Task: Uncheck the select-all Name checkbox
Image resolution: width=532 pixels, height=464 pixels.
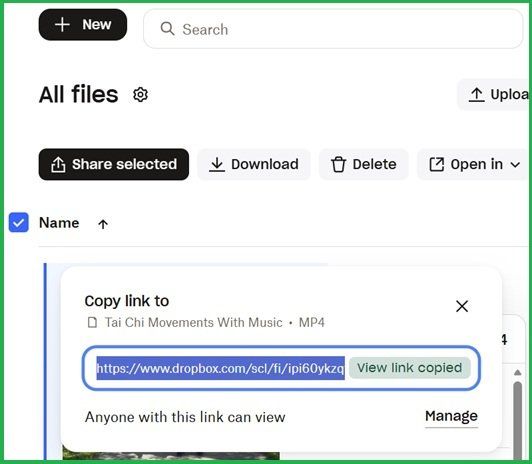Action: 19,223
